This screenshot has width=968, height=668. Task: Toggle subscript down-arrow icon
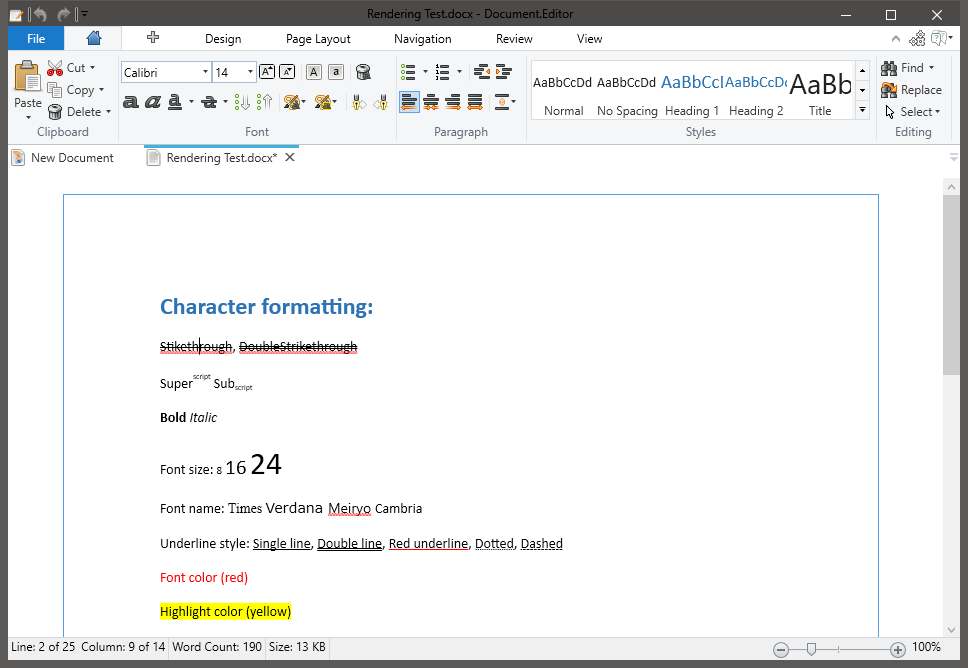pos(242,102)
